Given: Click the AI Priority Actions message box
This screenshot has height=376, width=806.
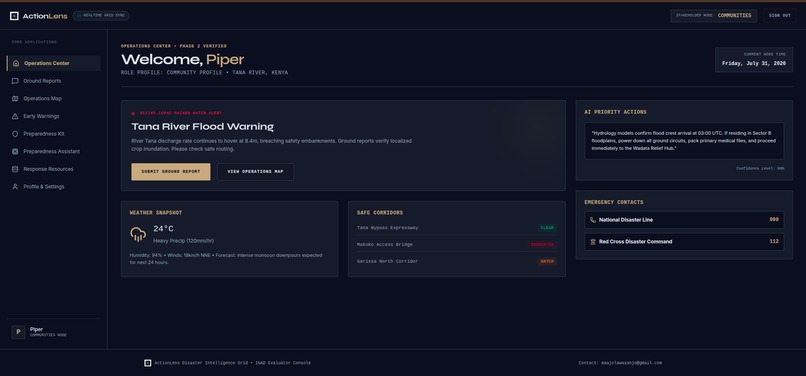Looking at the screenshot, I should pos(684,140).
